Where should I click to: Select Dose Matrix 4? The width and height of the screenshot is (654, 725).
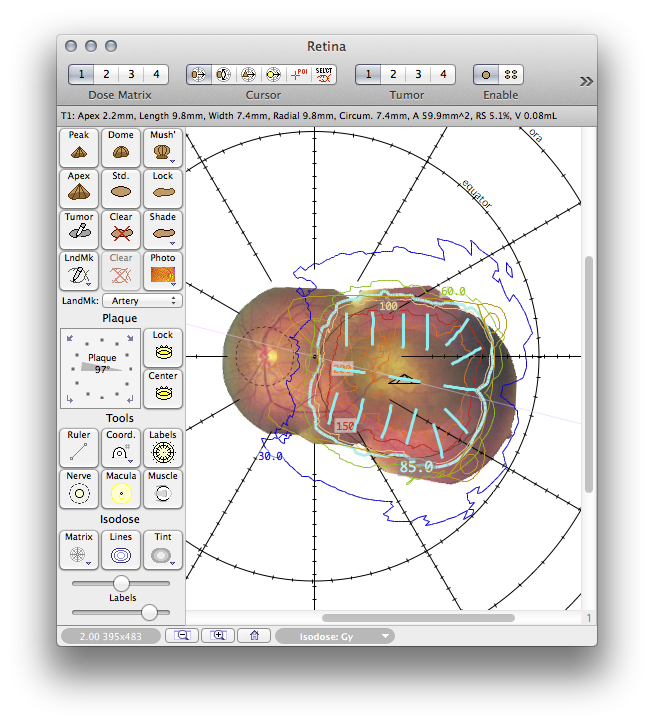156,74
